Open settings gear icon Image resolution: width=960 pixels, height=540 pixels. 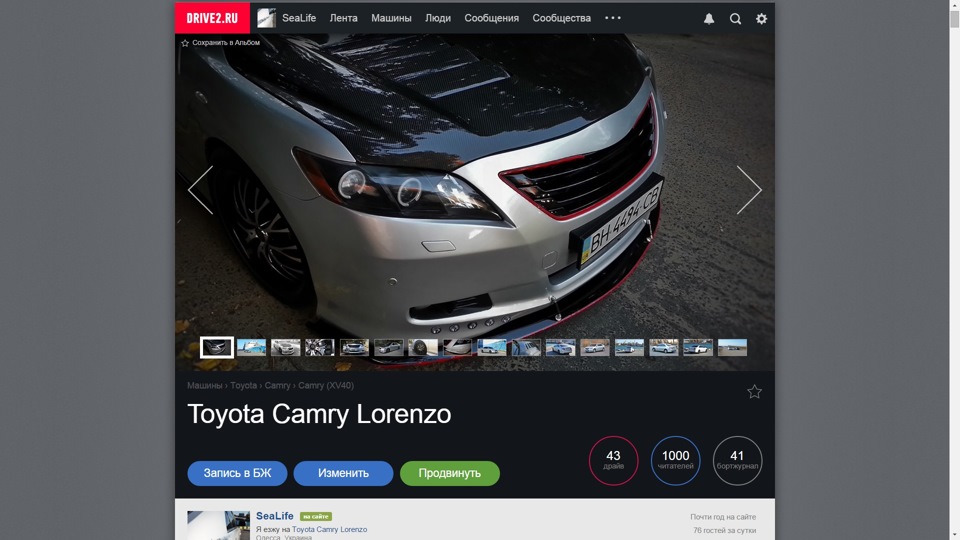pos(761,18)
